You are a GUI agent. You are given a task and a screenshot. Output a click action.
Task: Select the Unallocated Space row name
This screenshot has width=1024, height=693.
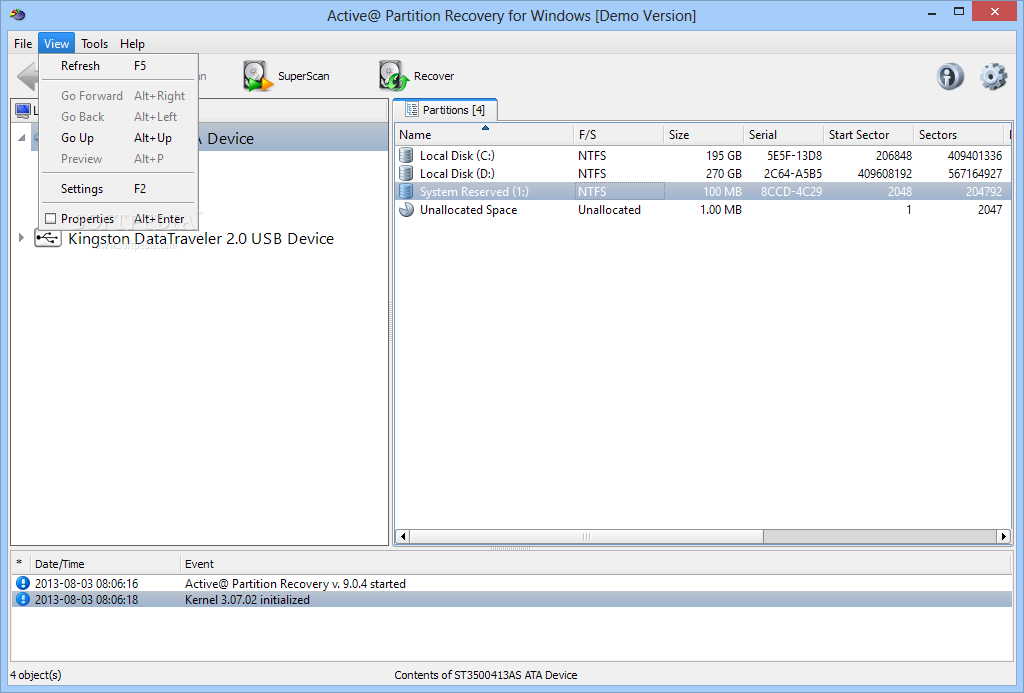tap(468, 210)
